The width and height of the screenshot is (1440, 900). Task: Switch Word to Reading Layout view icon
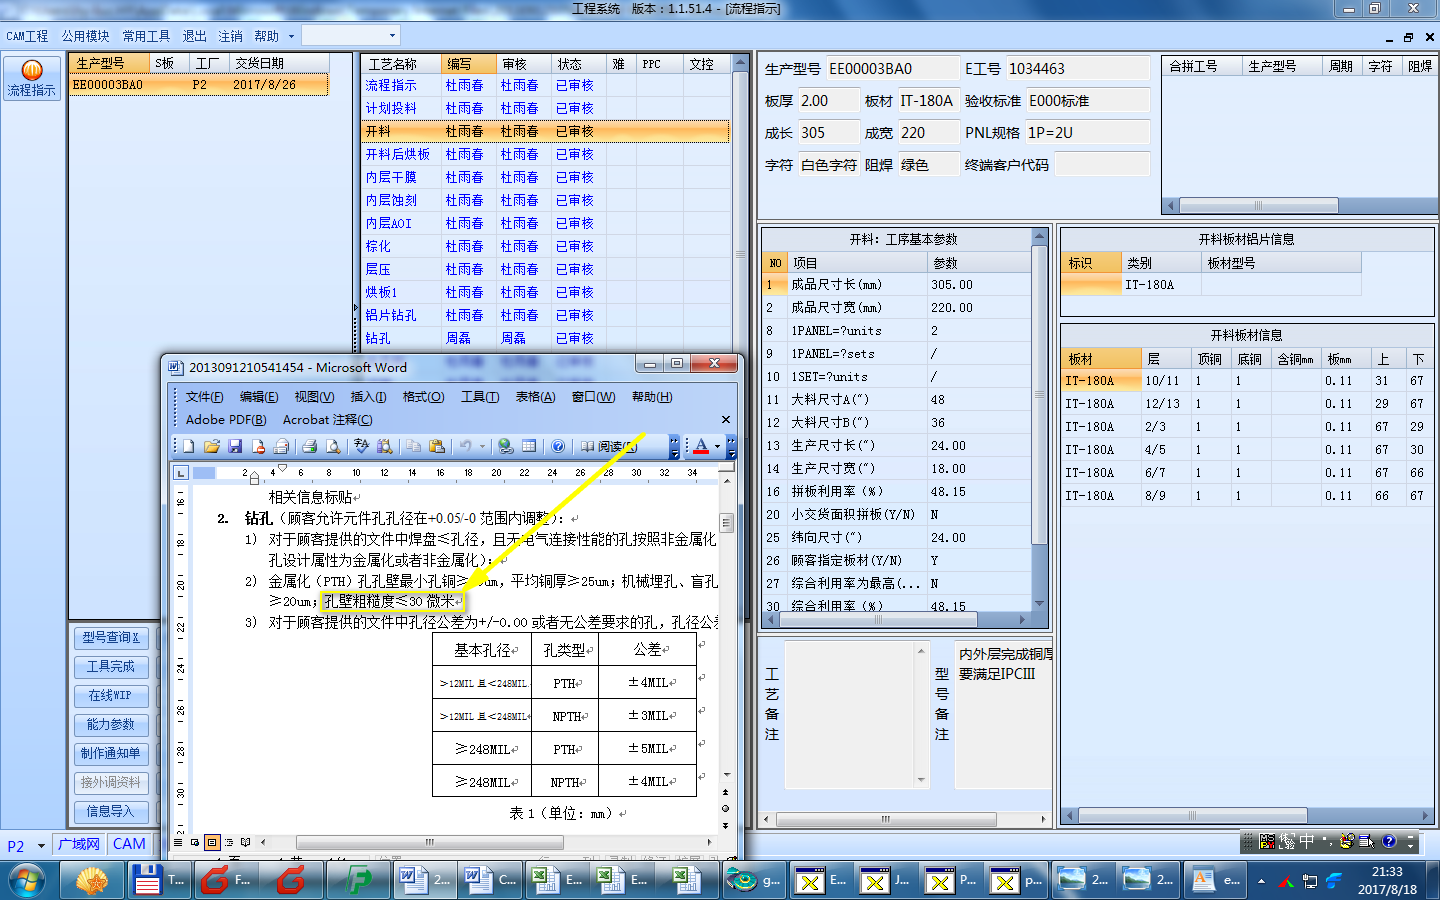click(246, 842)
